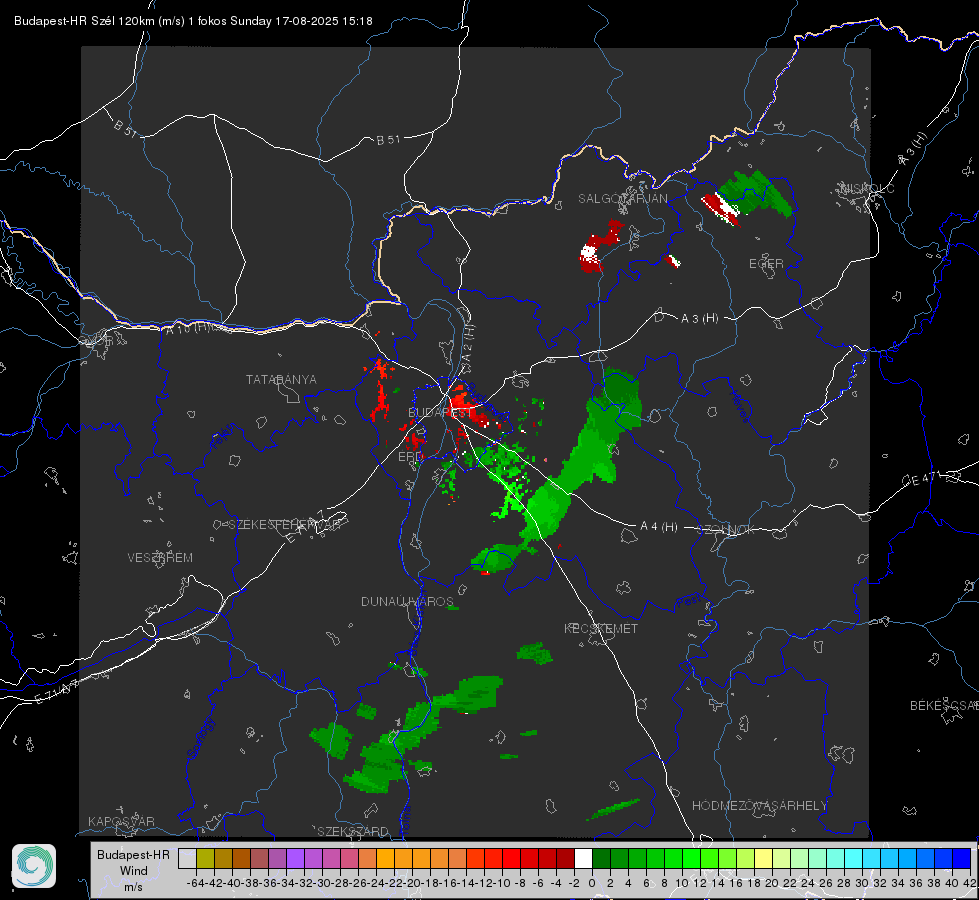979x900 pixels.
Task: Click the MISKOLC city label
Action: [867, 188]
